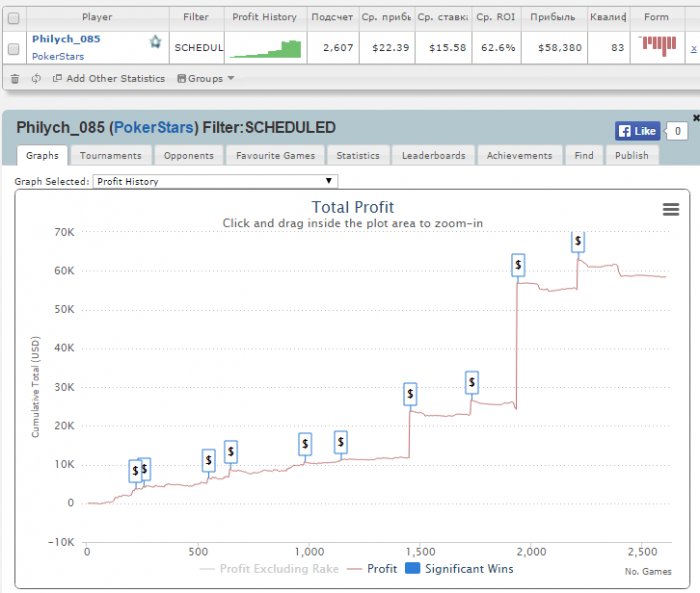The height and width of the screenshot is (593, 700).
Task: Click the dollar marker near 650 games
Action: tap(231, 451)
